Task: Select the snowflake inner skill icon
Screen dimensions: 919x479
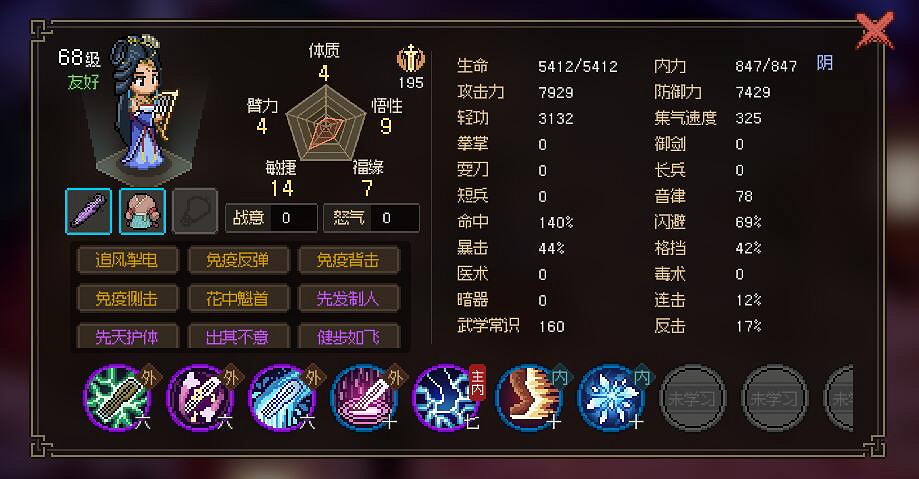Action: click(611, 398)
